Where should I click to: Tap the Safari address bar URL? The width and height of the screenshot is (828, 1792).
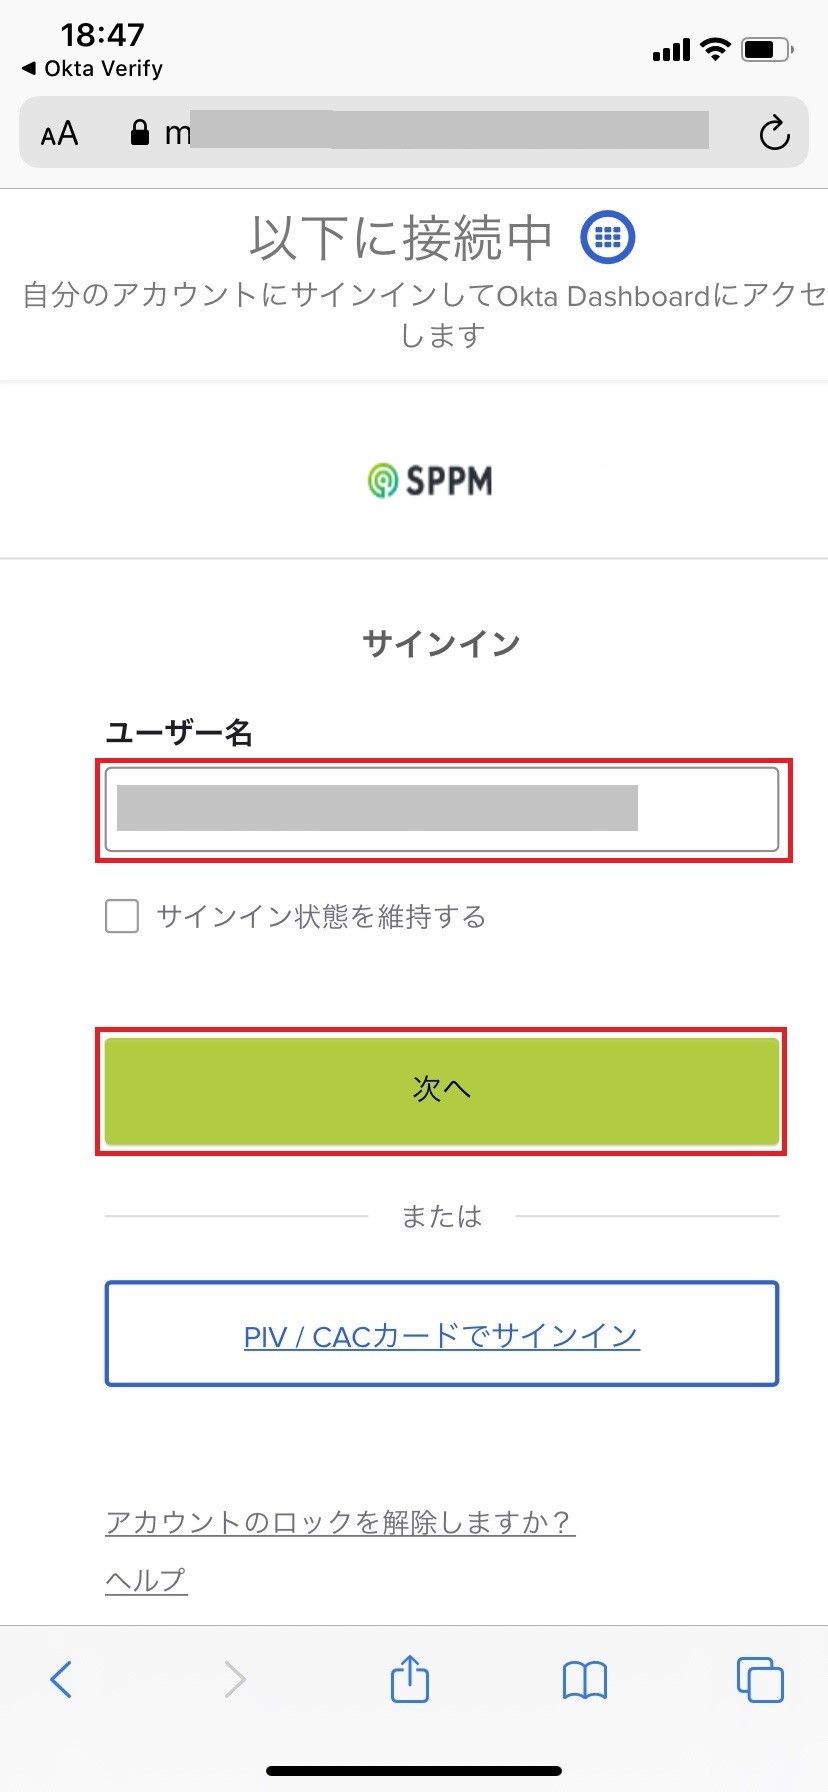click(437, 132)
